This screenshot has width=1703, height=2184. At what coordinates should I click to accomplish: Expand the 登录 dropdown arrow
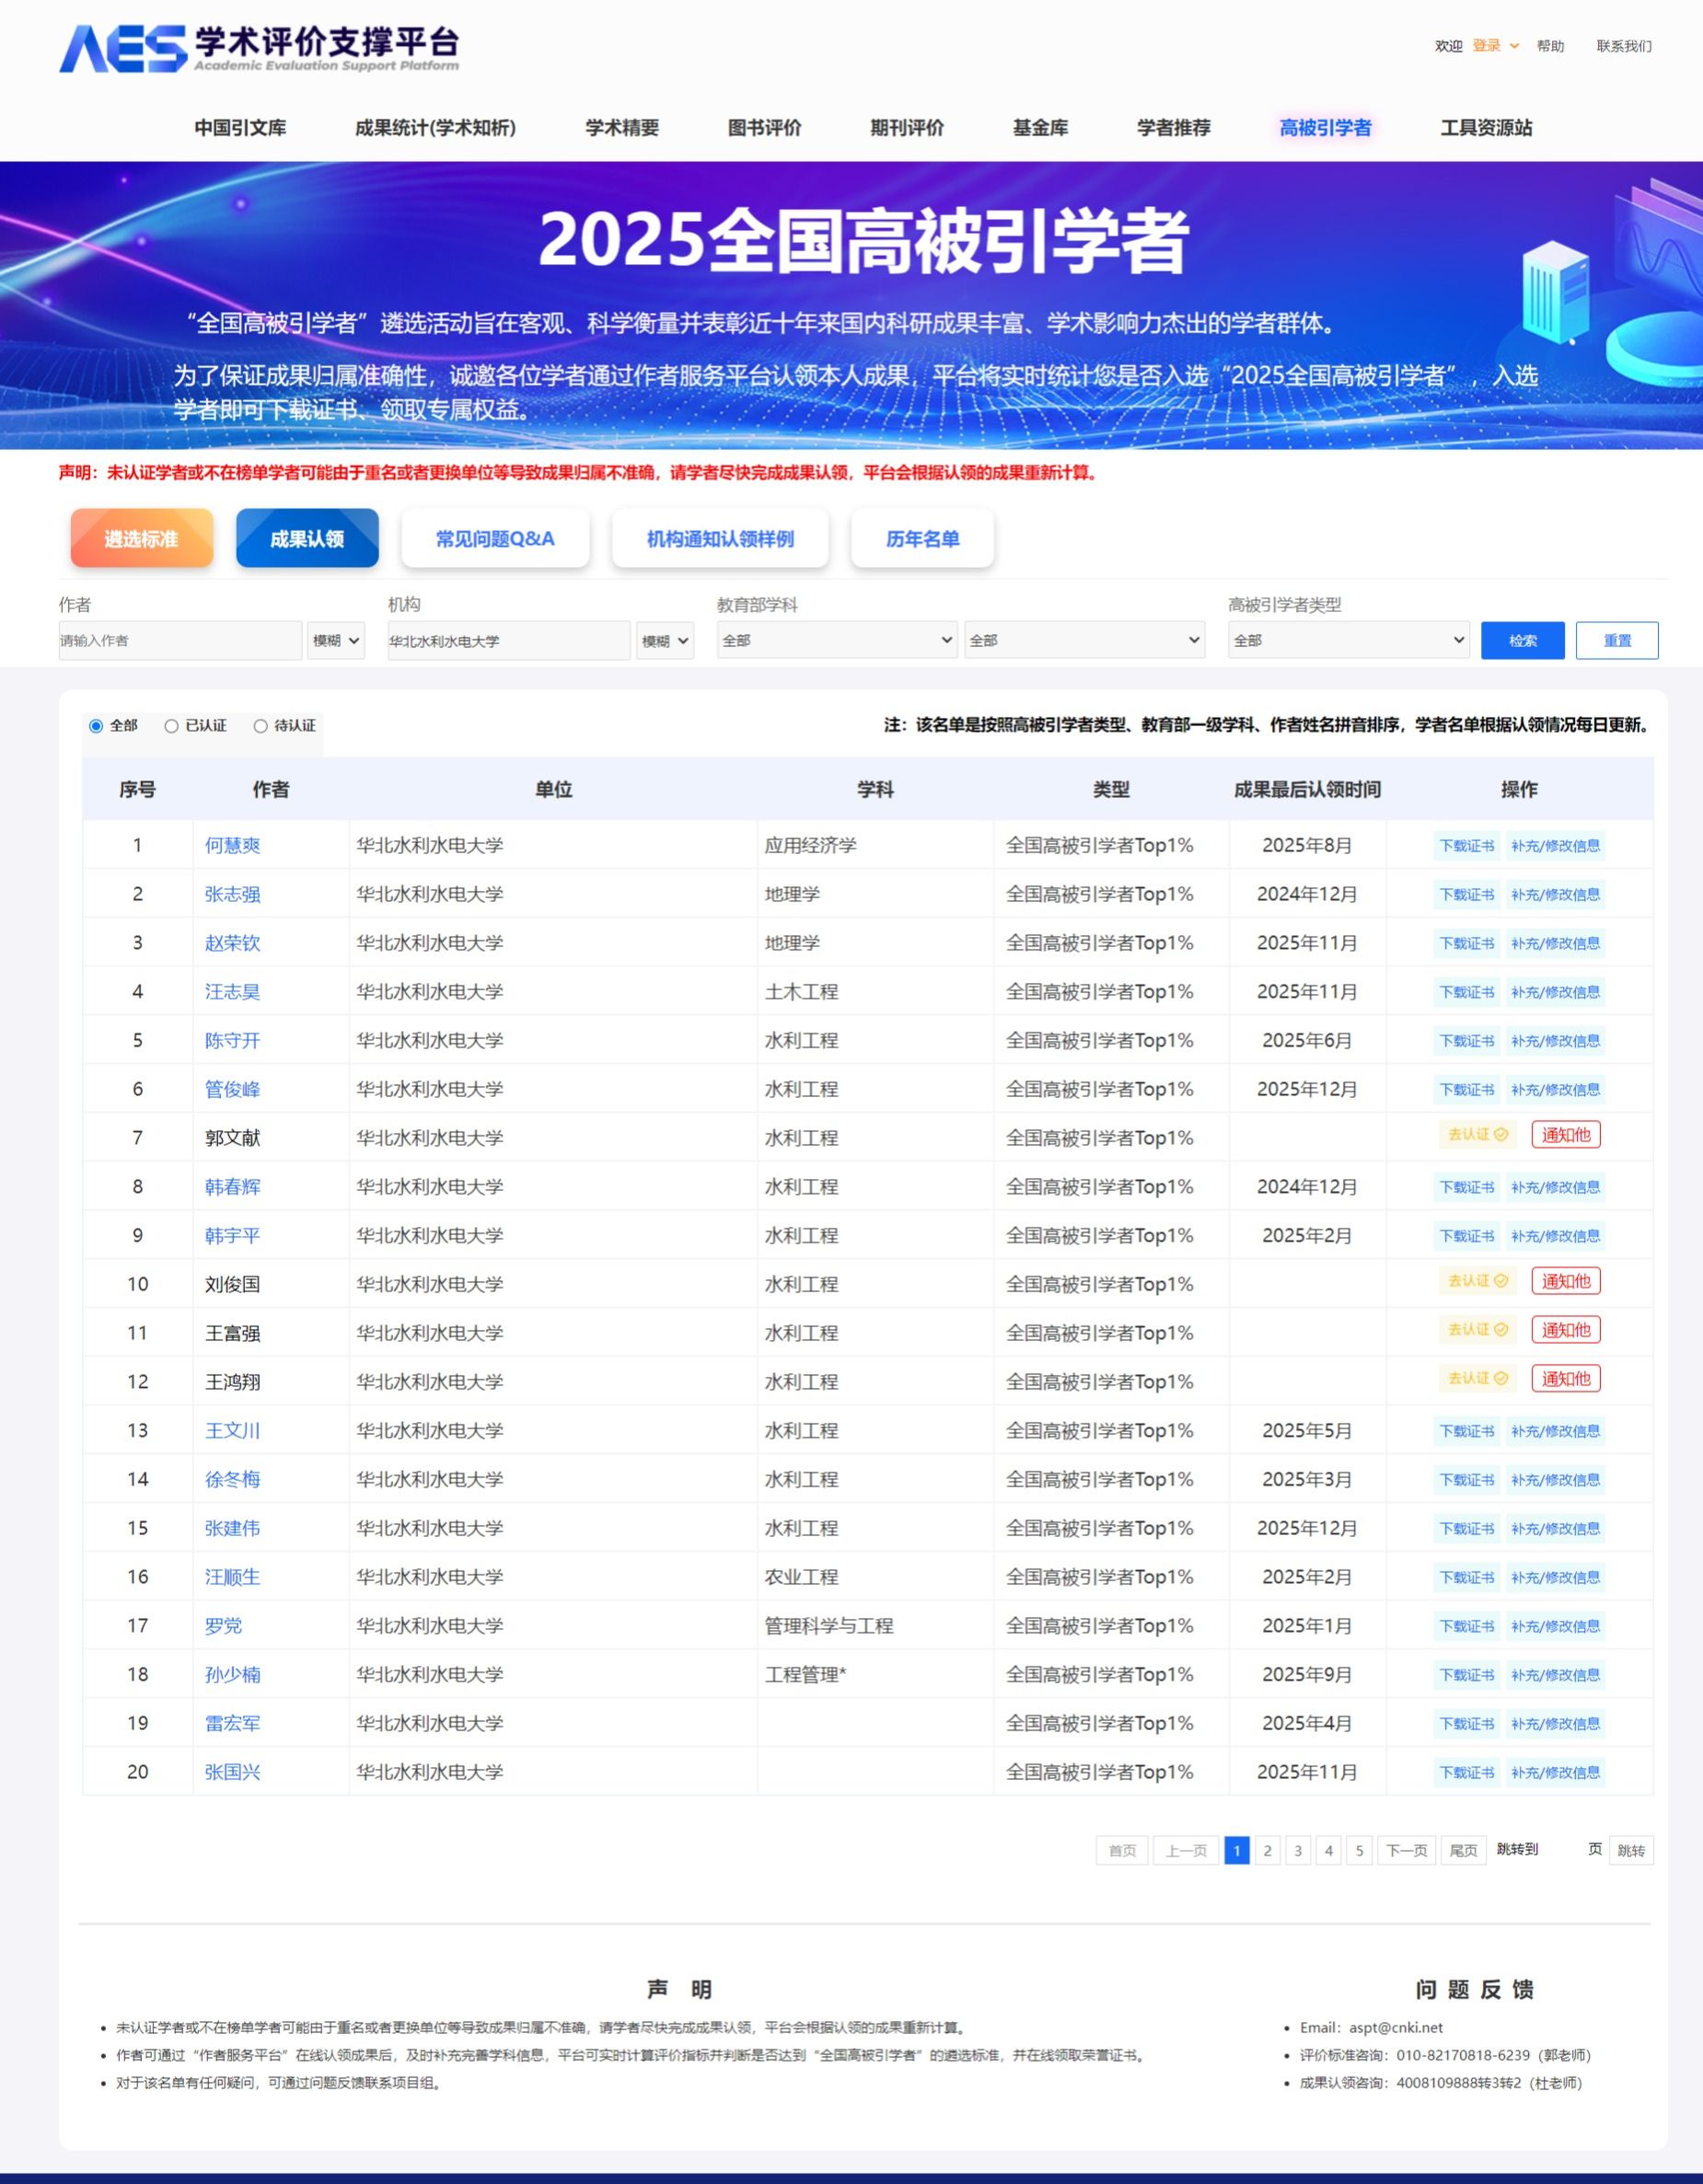1514,46
